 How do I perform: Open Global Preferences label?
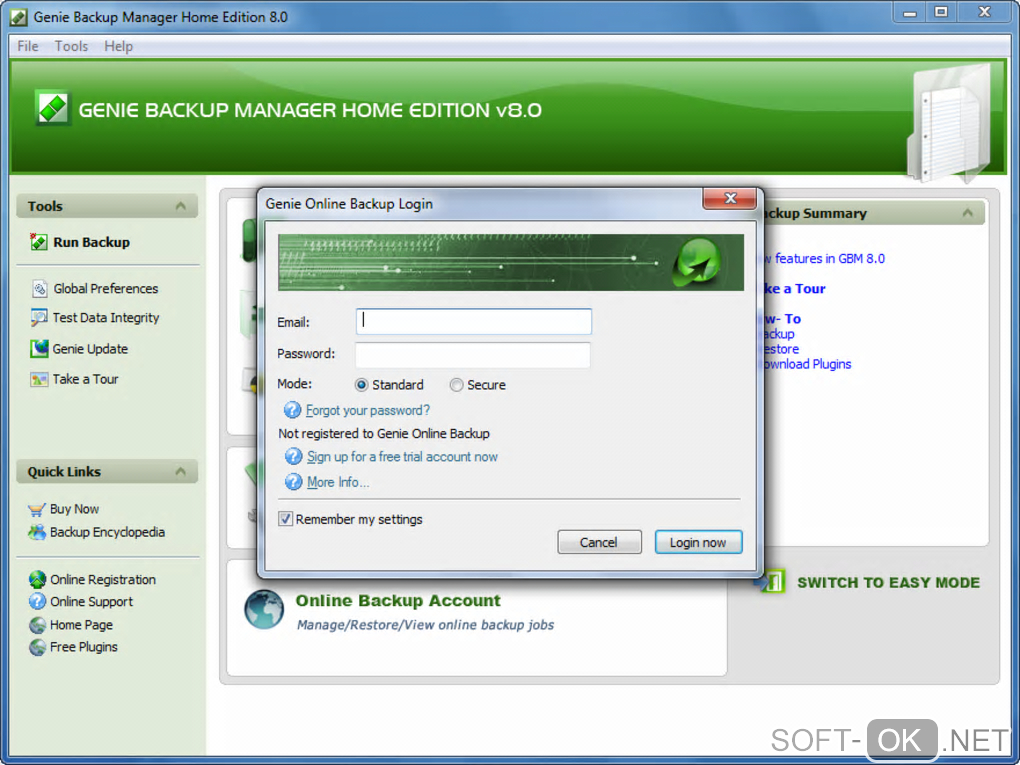pos(106,288)
